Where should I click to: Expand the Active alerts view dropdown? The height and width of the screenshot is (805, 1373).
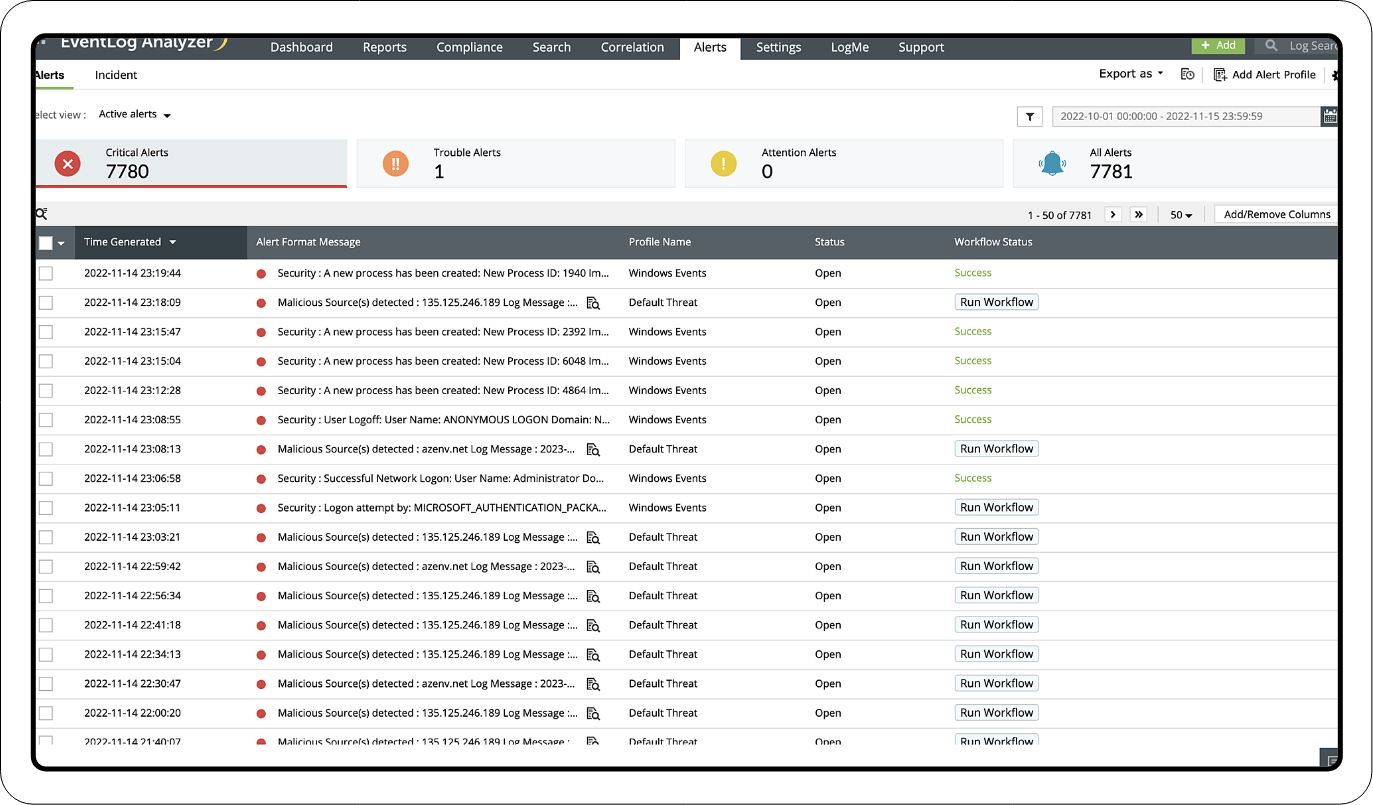tap(135, 115)
